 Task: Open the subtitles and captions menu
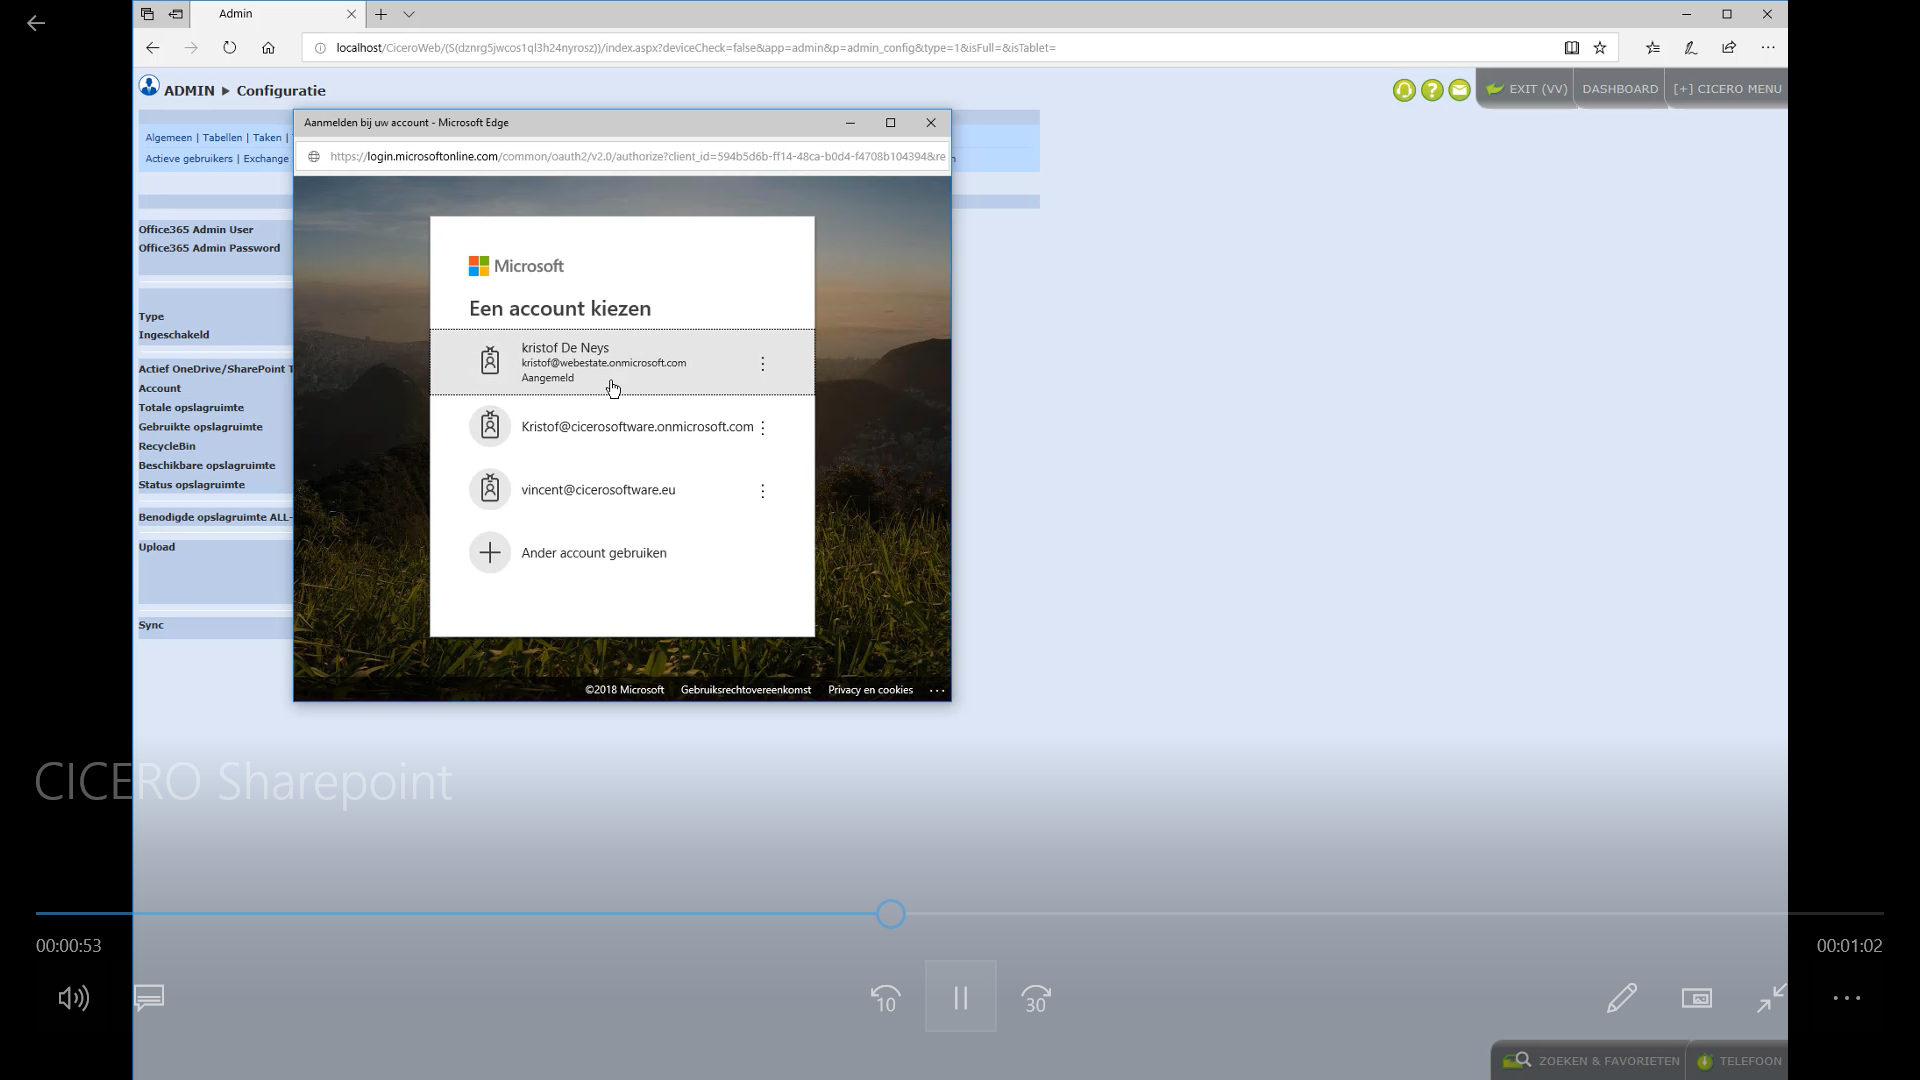[x=149, y=998]
